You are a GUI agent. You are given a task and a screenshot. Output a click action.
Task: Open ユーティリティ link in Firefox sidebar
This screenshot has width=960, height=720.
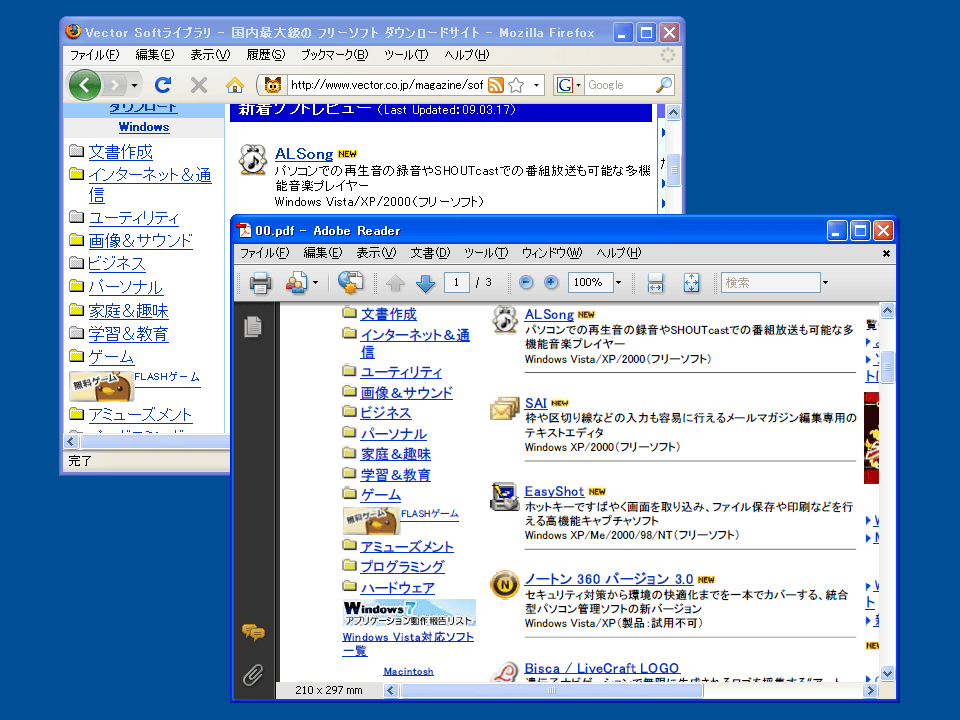click(134, 218)
